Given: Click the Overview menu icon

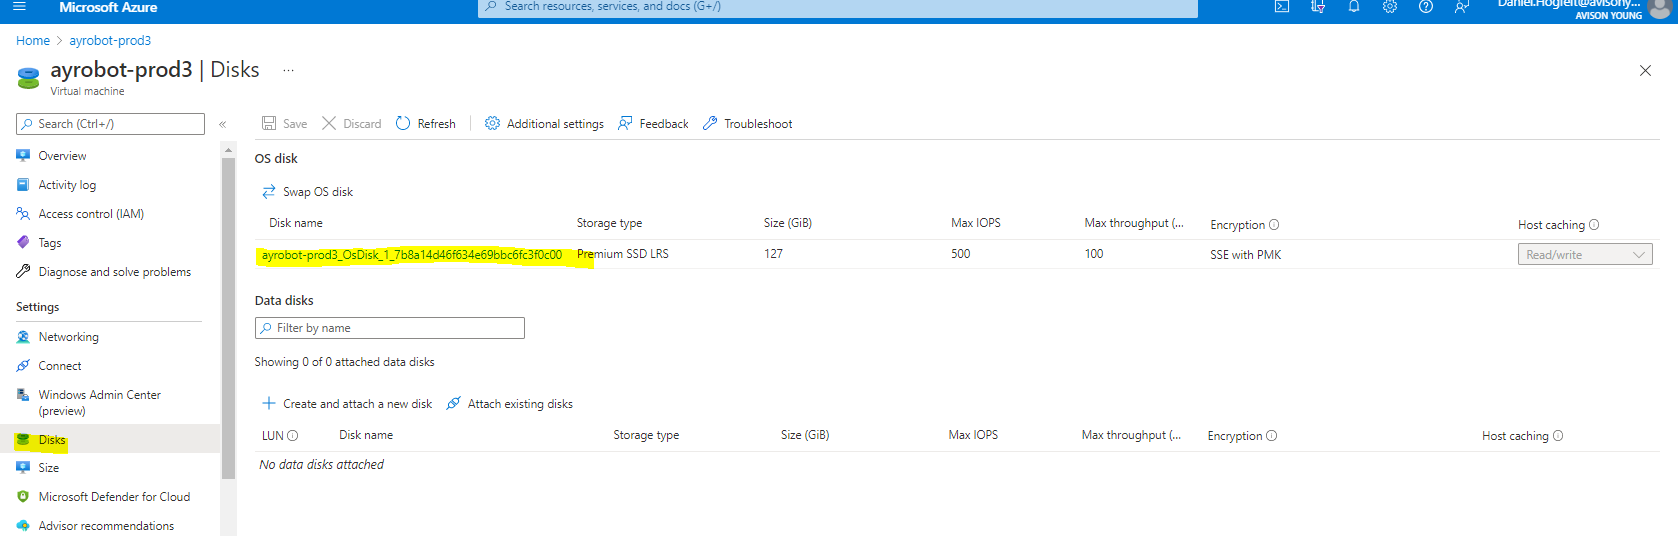Looking at the screenshot, I should click(23, 156).
